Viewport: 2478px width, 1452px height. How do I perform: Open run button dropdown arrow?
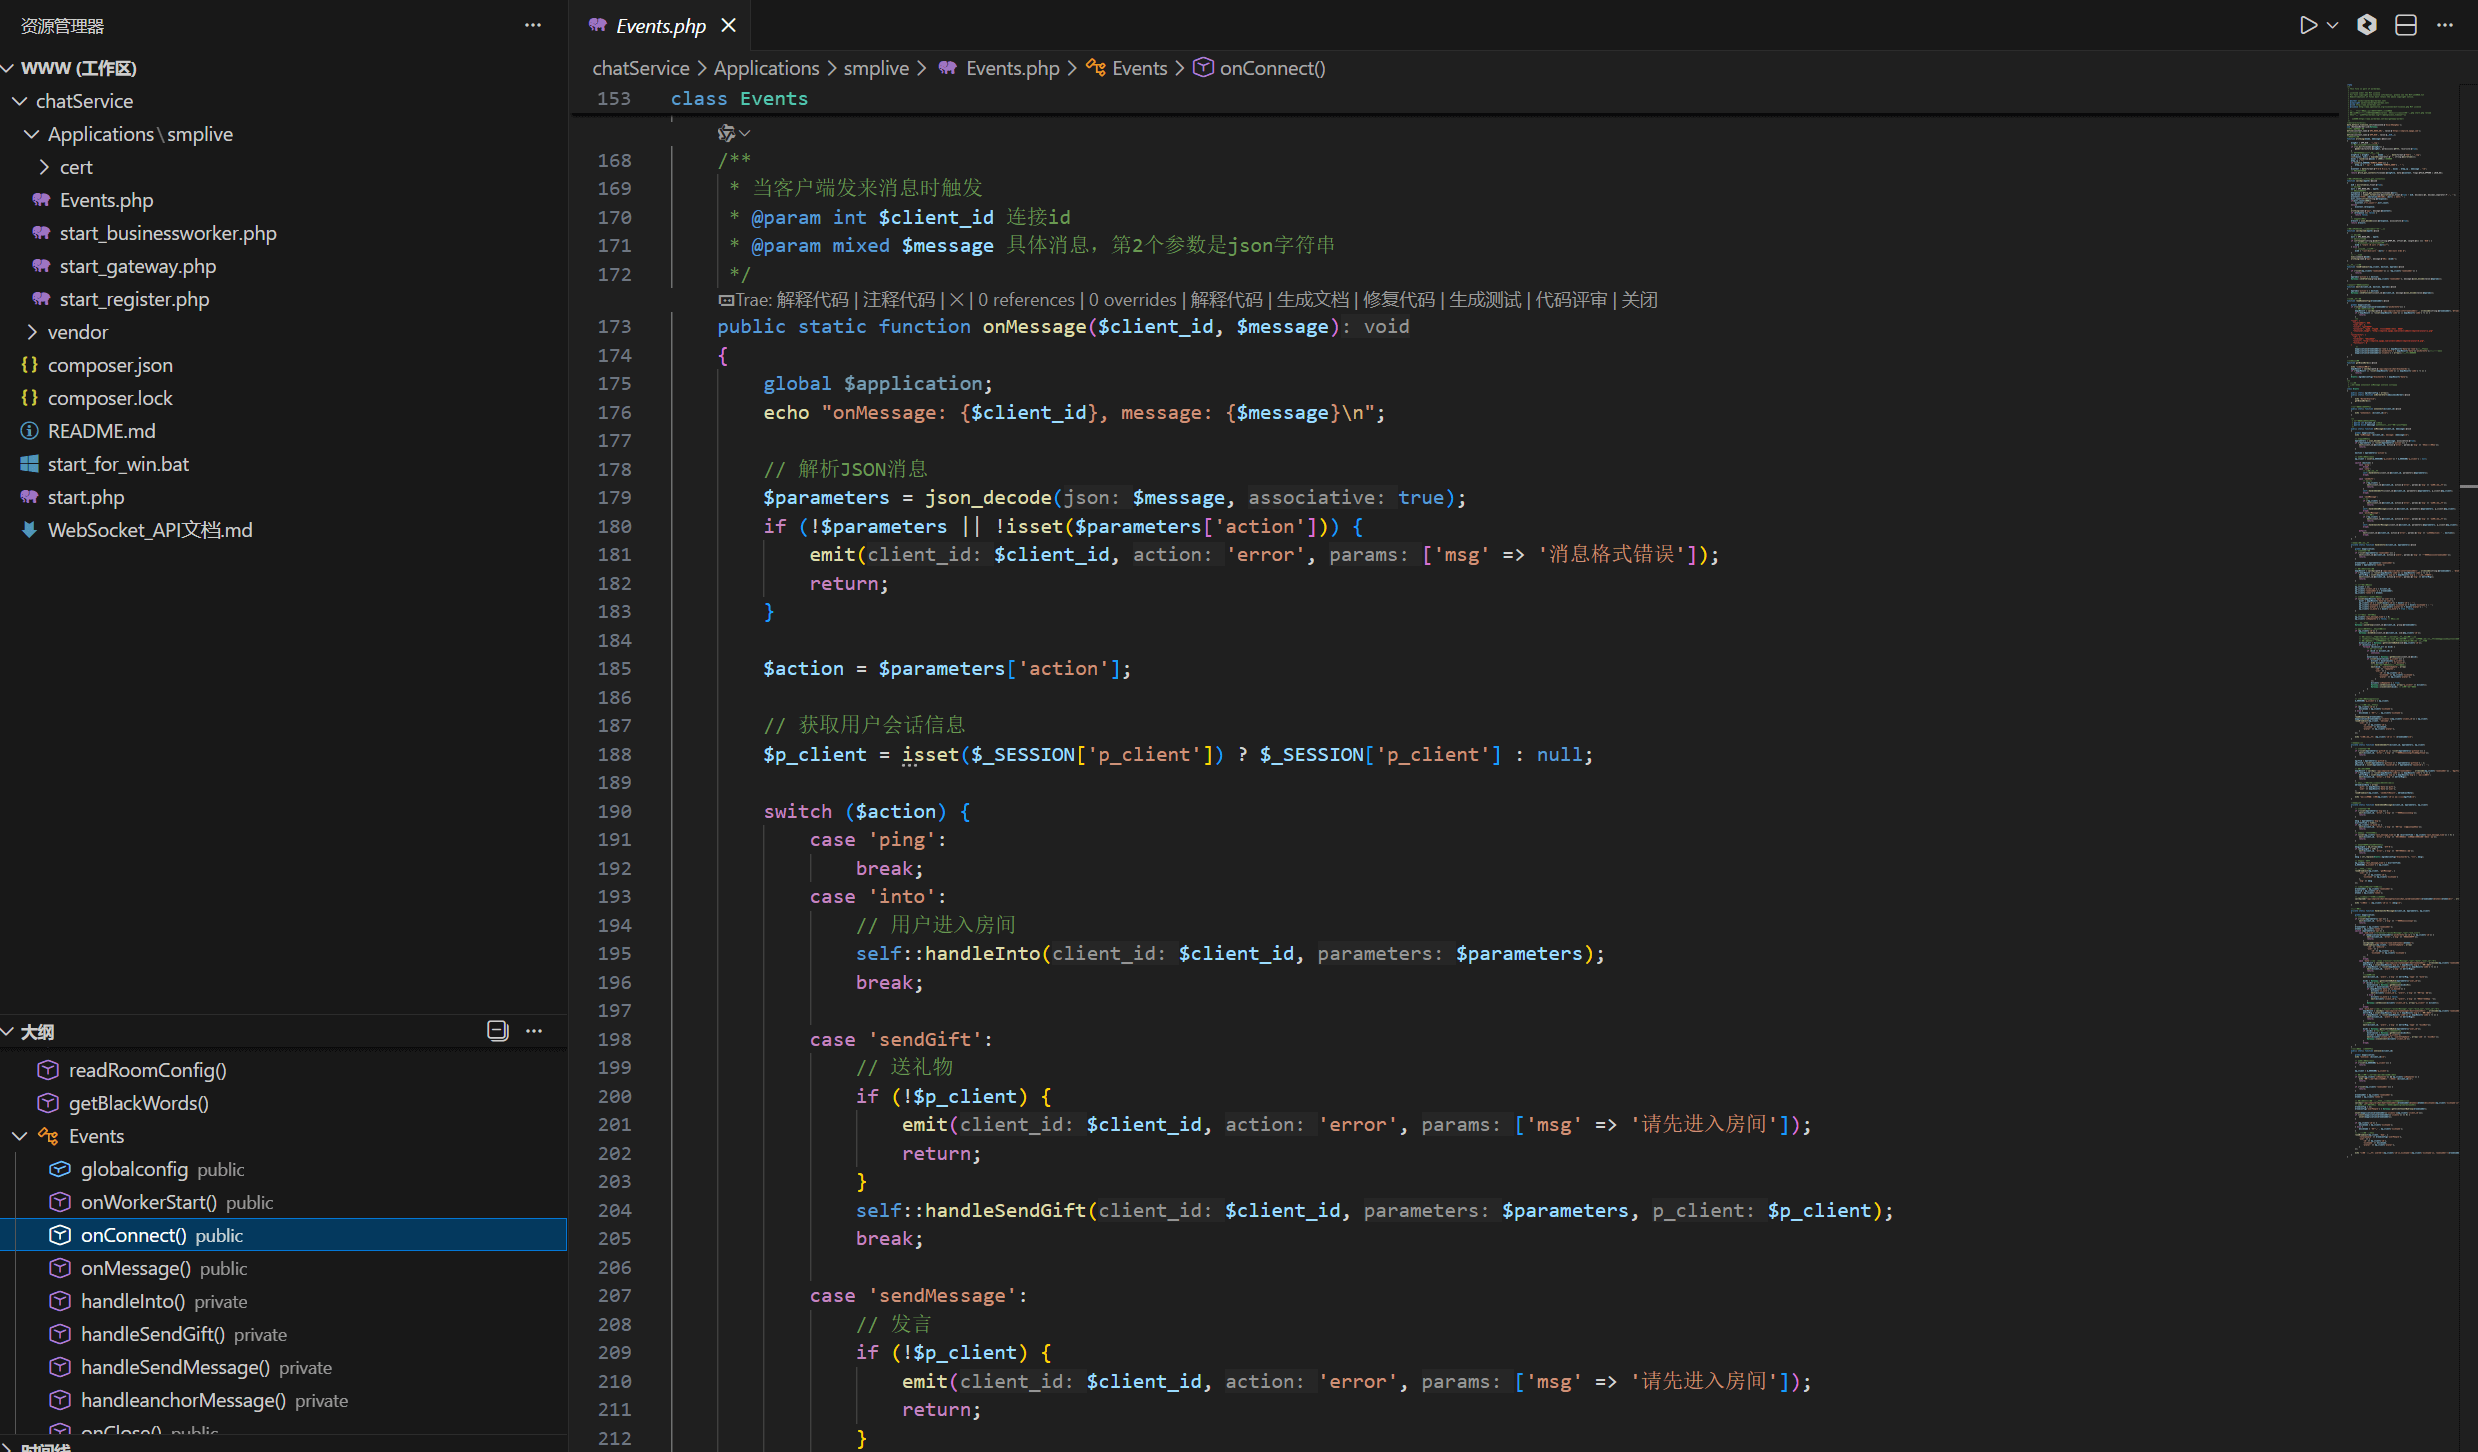[2333, 26]
